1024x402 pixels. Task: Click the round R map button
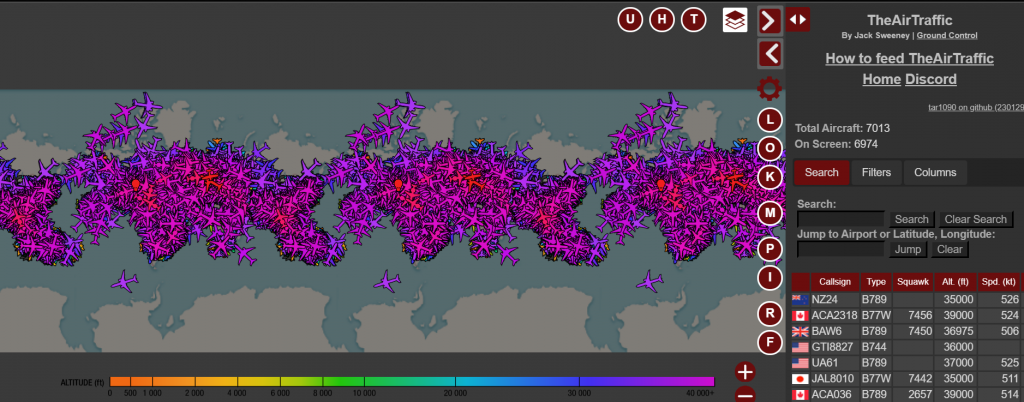[x=769, y=313]
